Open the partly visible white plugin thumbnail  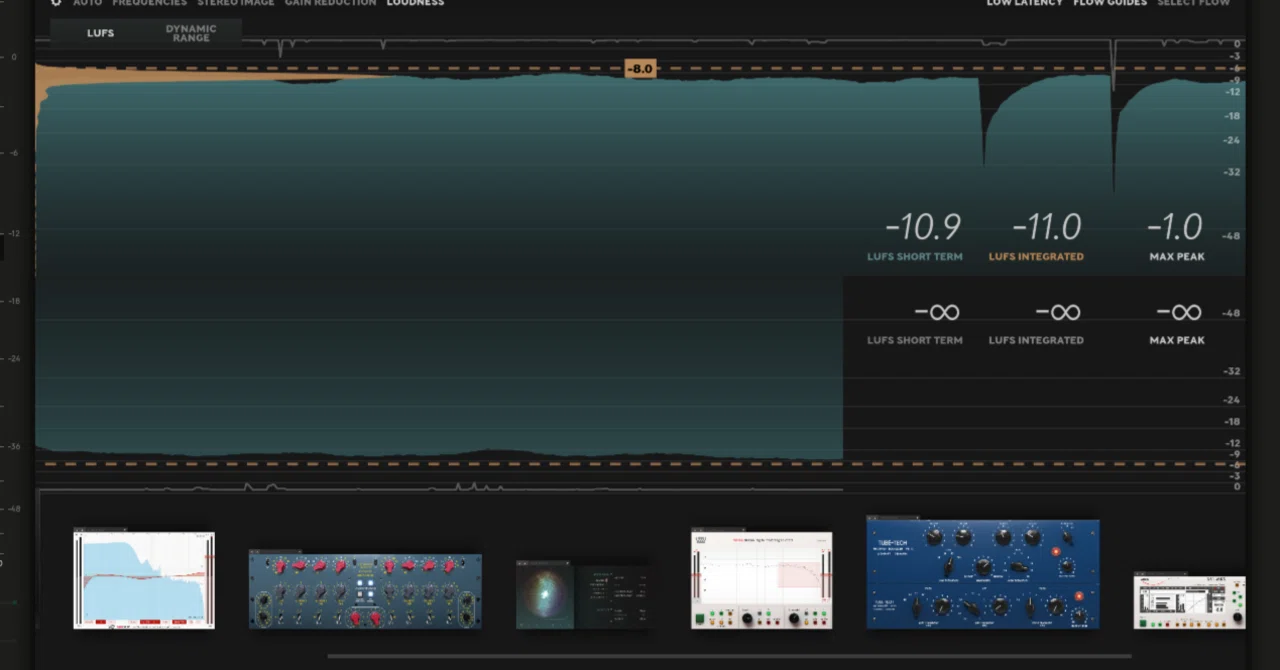point(1189,601)
